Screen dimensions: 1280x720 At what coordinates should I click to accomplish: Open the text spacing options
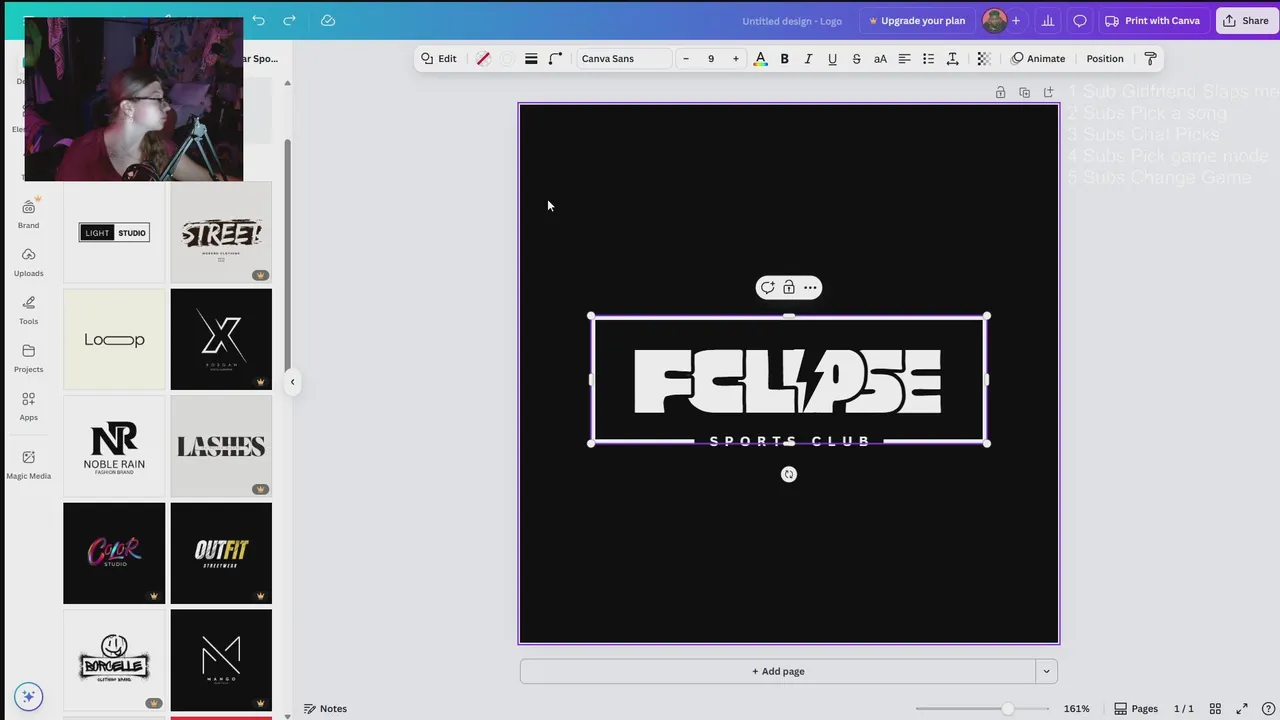pyautogui.click(x=952, y=59)
